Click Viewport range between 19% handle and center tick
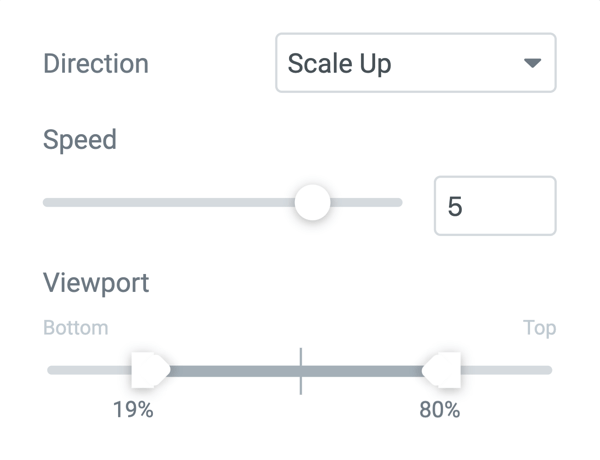The width and height of the screenshot is (600, 460). pyautogui.click(x=232, y=370)
